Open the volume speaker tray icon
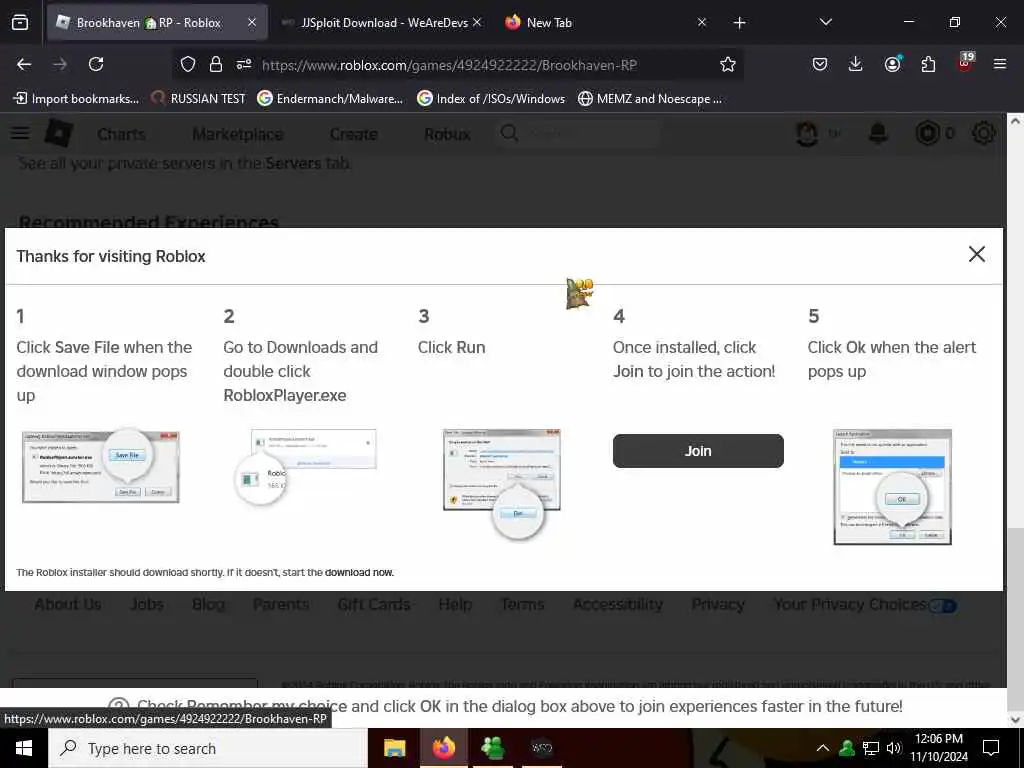1024x768 pixels. pos(893,748)
